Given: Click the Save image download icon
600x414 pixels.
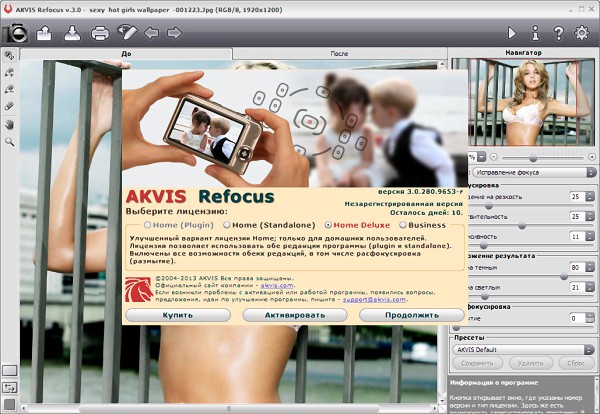Looking at the screenshot, I should [71, 33].
